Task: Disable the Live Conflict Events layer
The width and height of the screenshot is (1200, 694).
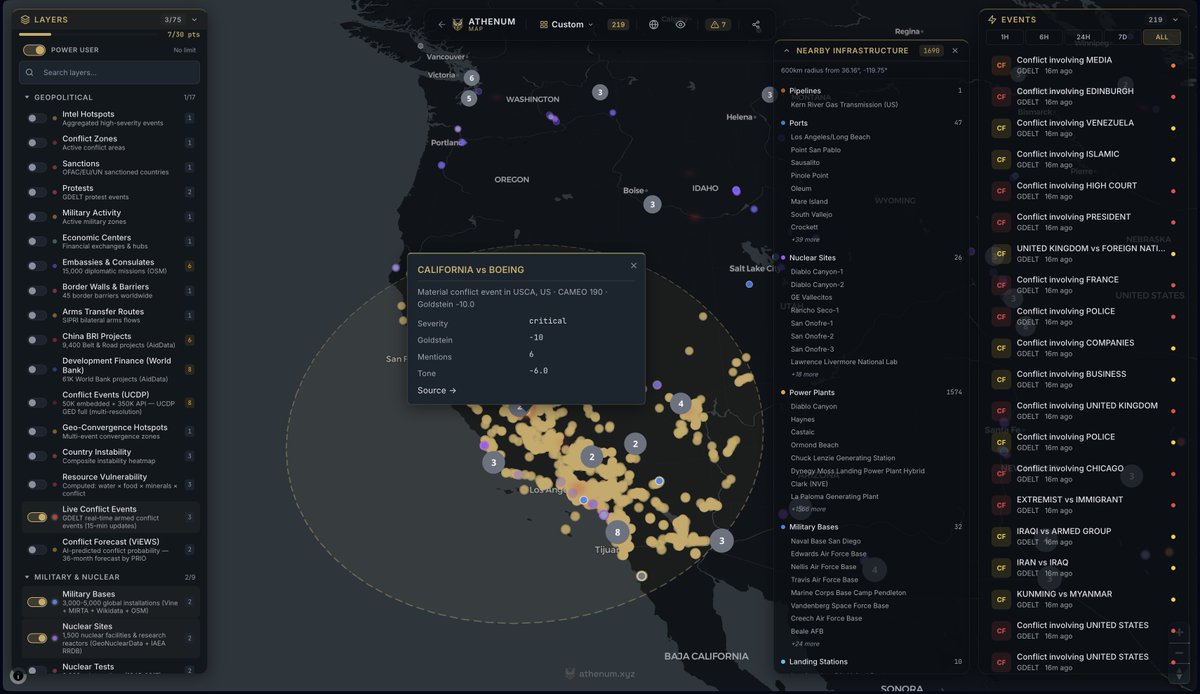Action: (x=37, y=517)
